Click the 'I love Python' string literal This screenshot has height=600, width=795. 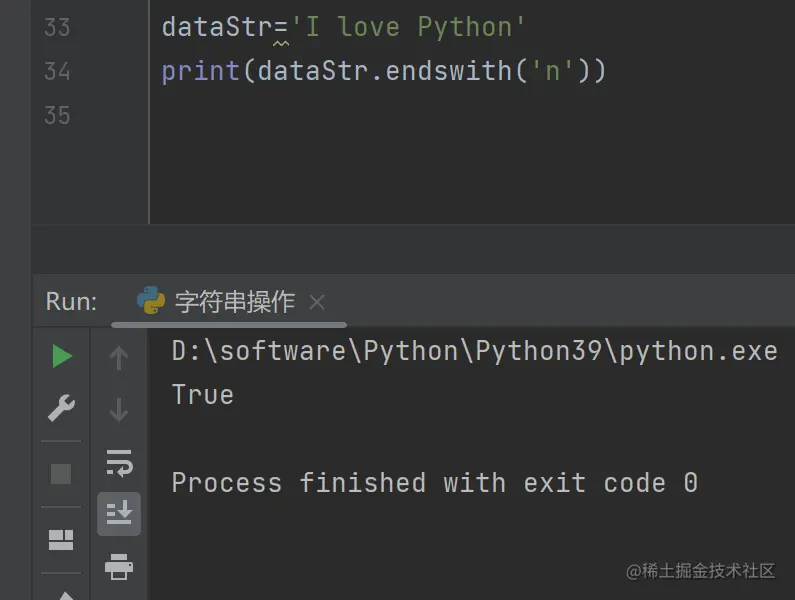pyautogui.click(x=408, y=27)
